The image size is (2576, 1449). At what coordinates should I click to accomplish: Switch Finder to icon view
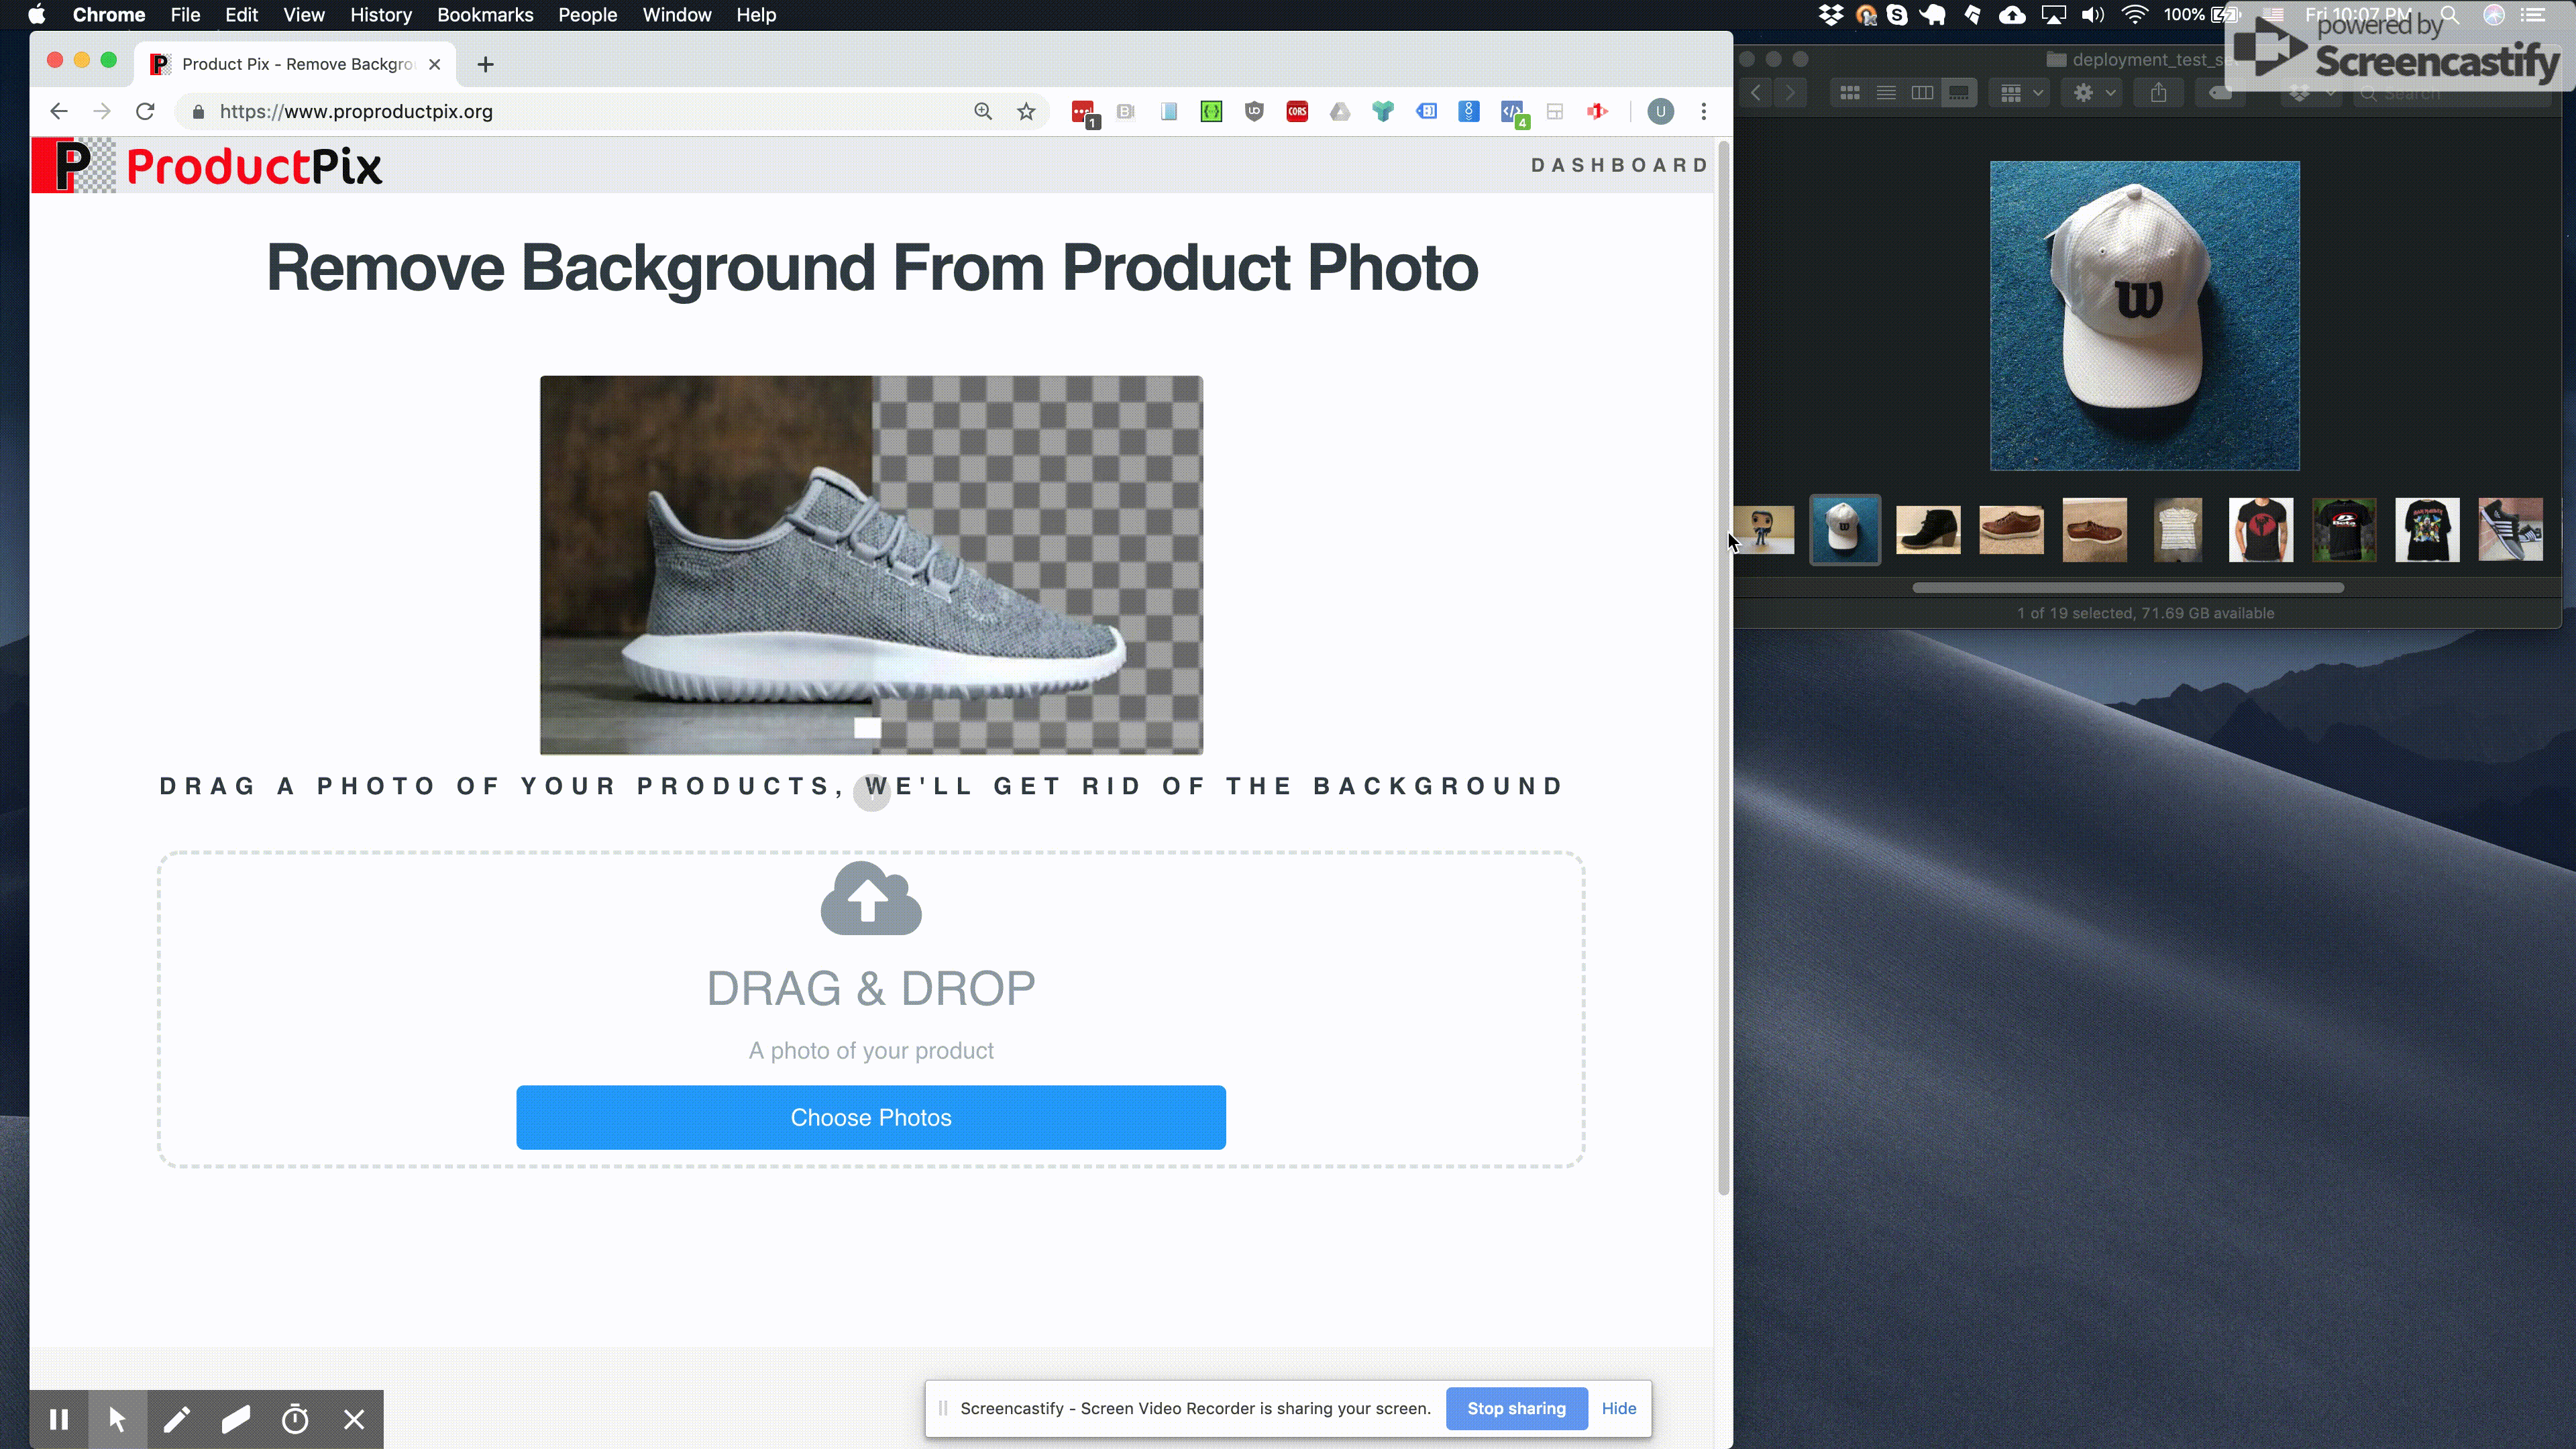[x=1850, y=93]
